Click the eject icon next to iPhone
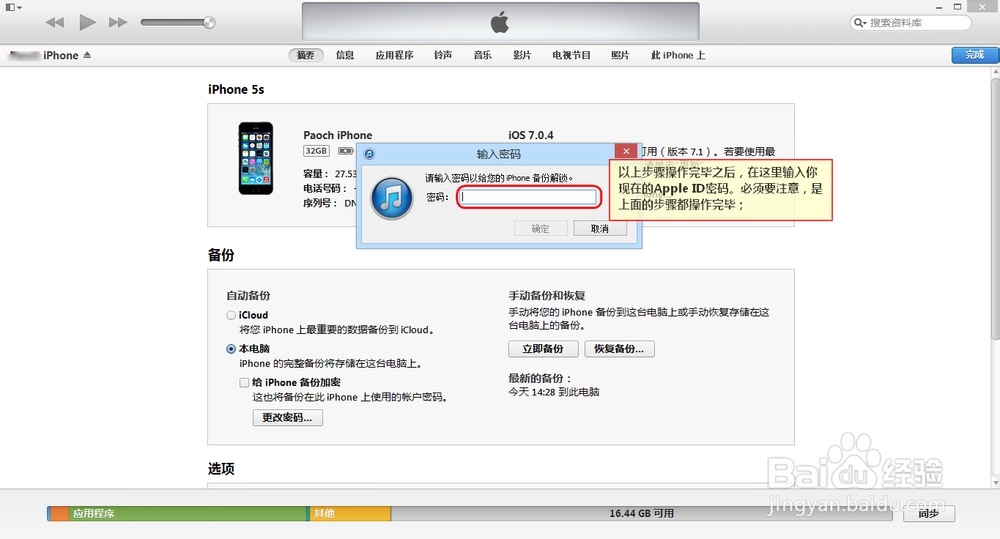Screen dimensions: 1000x539 coord(87,55)
